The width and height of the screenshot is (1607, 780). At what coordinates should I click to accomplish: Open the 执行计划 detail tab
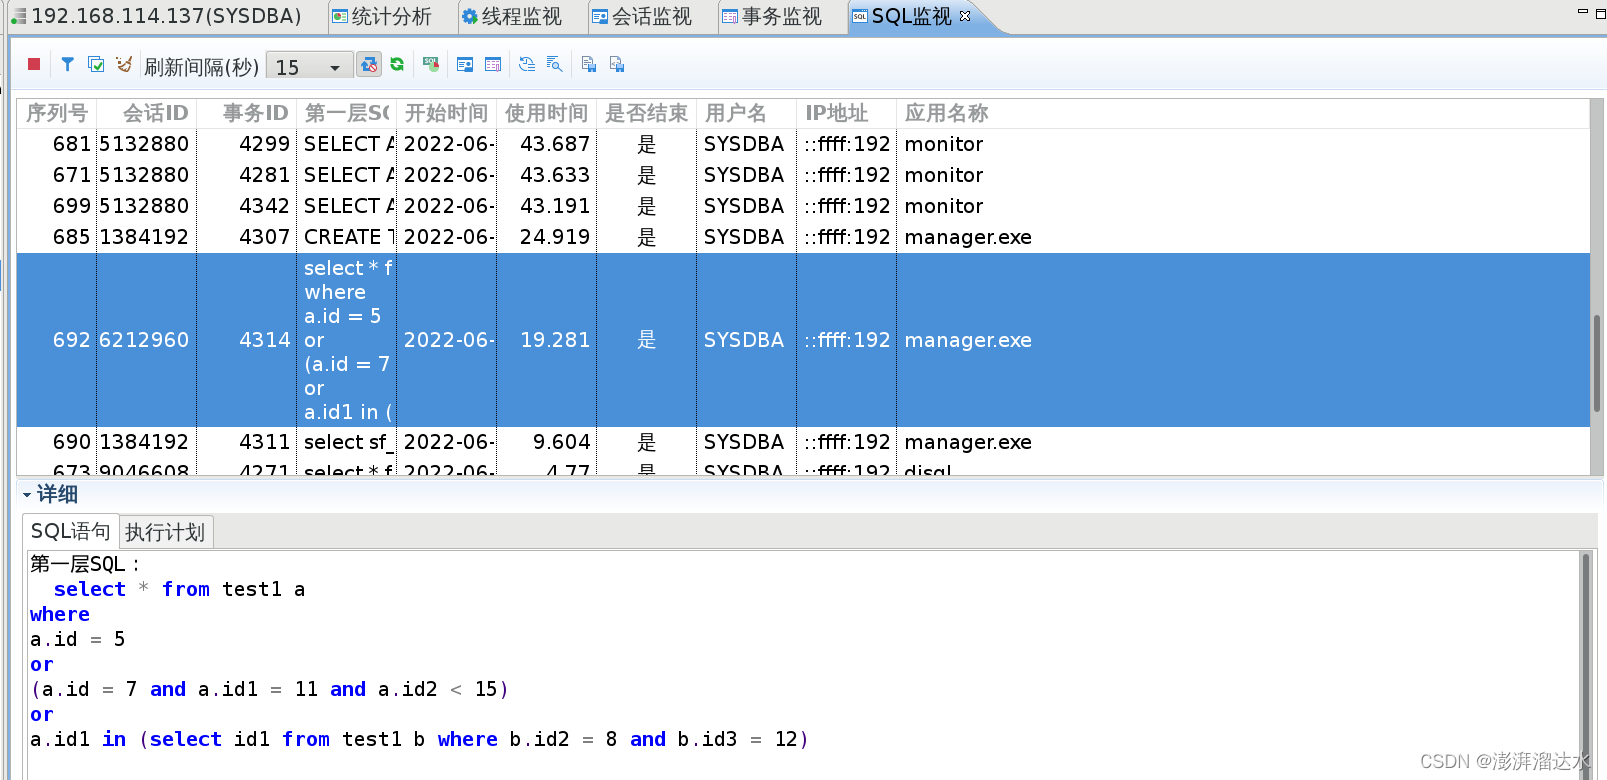[165, 532]
